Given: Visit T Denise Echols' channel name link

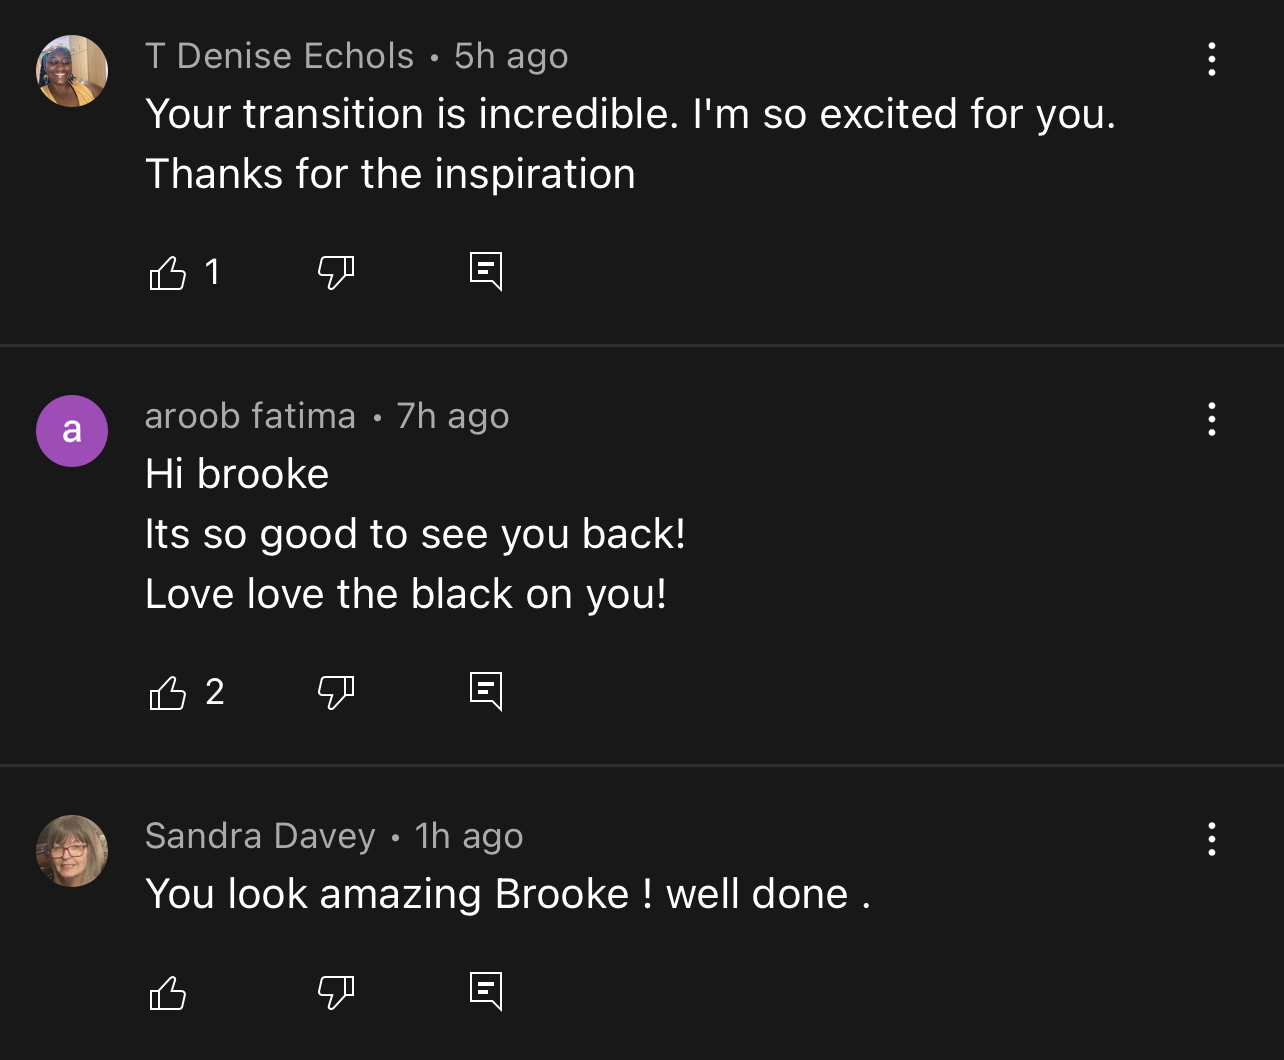Looking at the screenshot, I should tap(279, 56).
